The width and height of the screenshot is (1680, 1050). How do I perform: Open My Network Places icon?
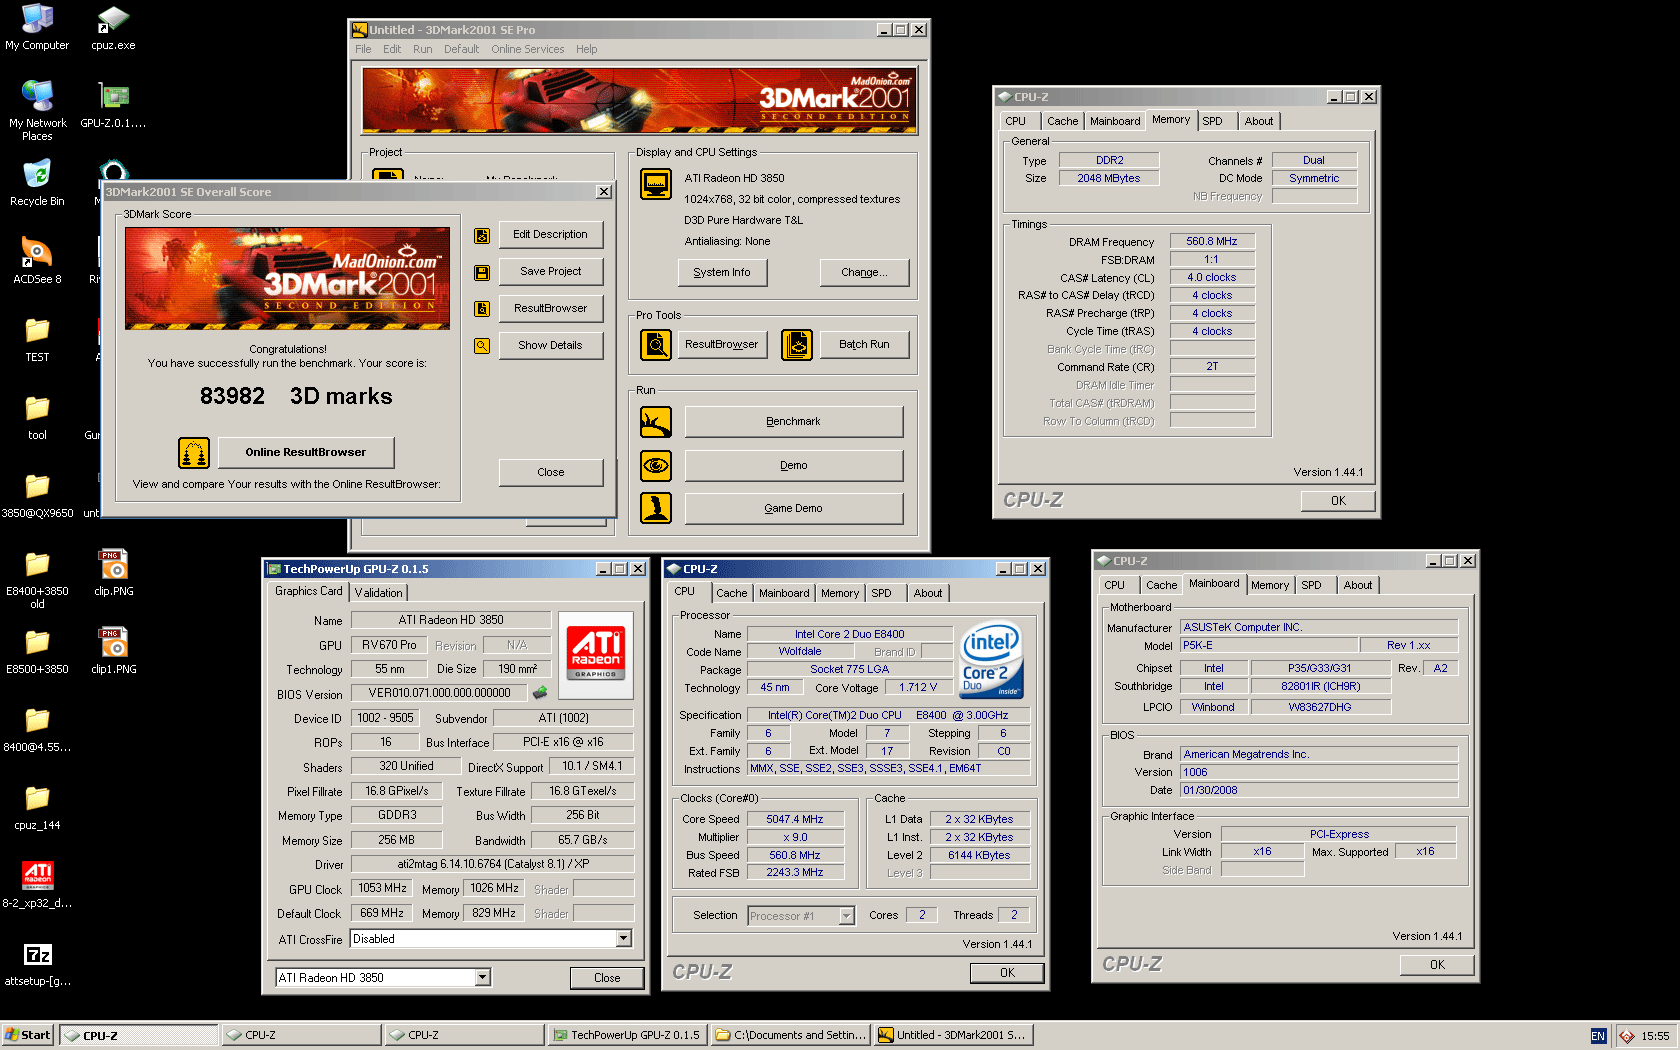(x=37, y=96)
